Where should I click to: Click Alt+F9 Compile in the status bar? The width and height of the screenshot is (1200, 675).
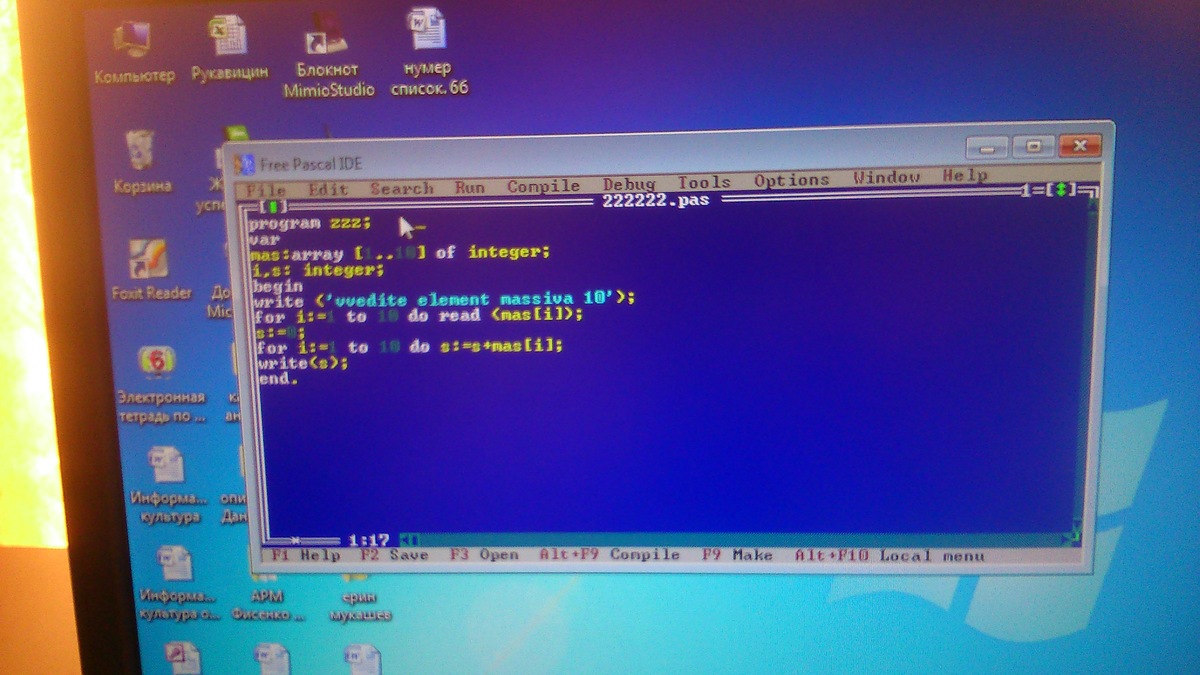coord(609,554)
